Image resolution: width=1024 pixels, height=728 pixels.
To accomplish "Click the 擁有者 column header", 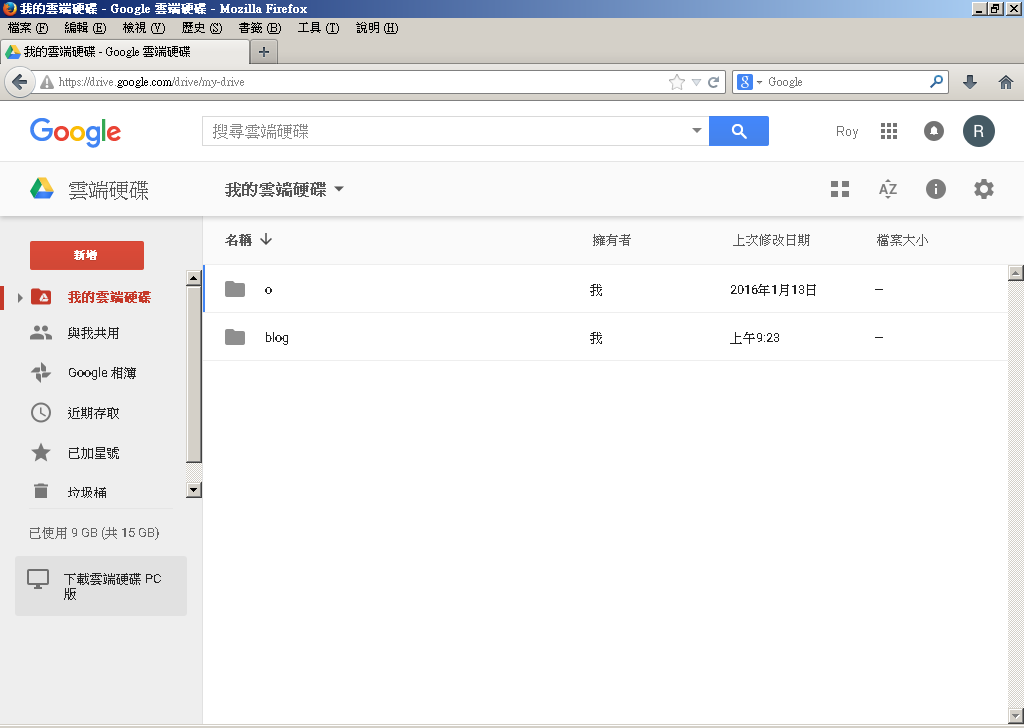I will (x=612, y=240).
